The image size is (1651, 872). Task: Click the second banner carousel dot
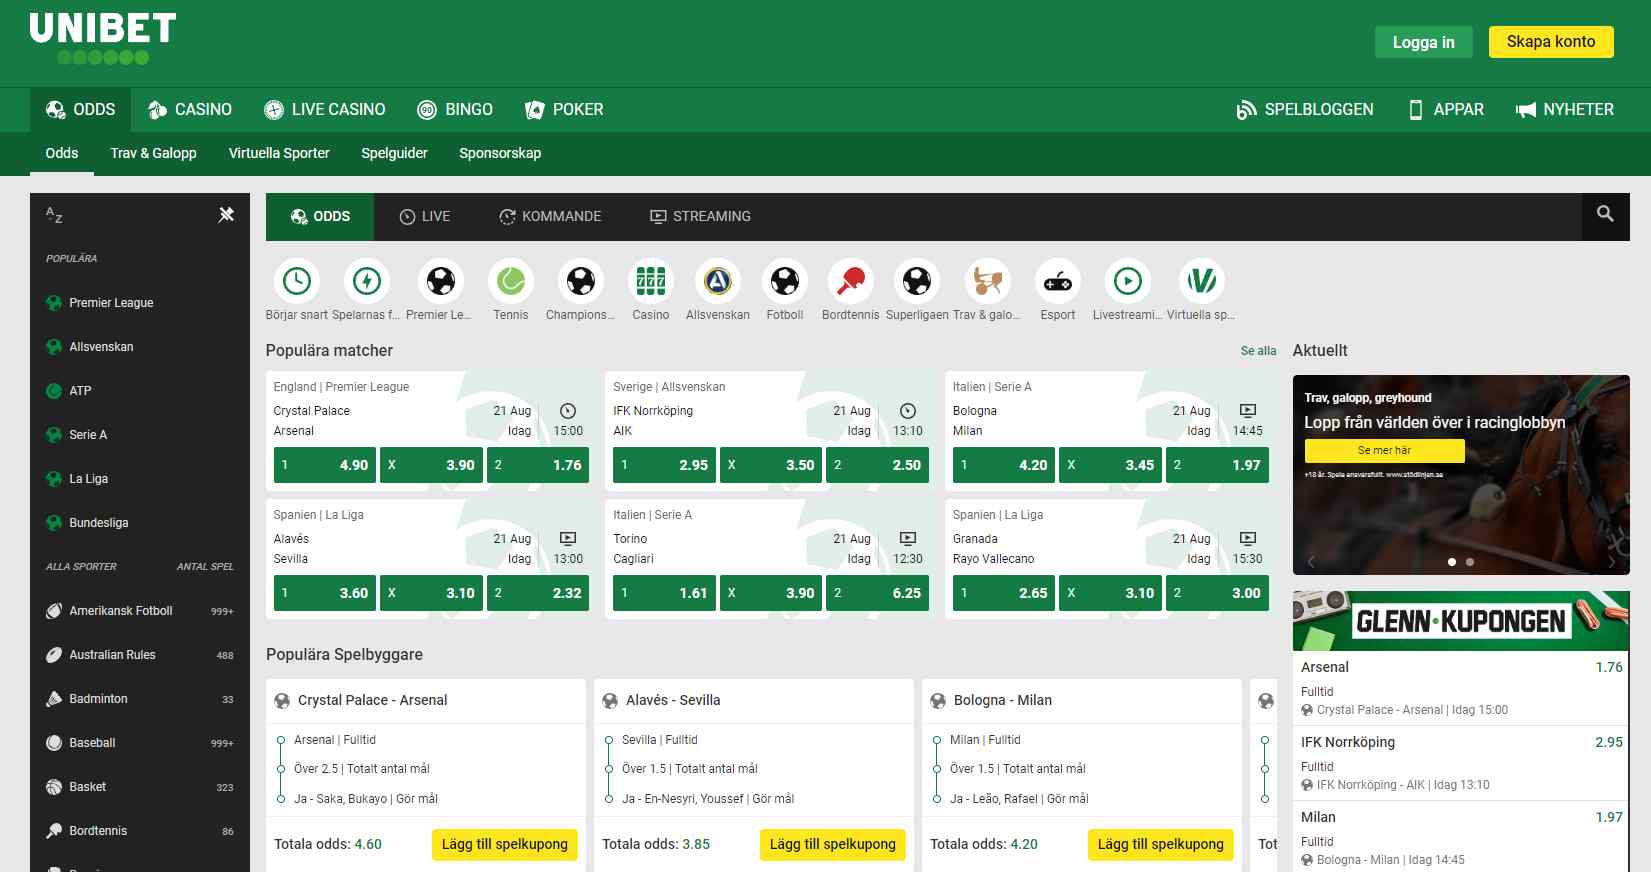(x=1470, y=562)
